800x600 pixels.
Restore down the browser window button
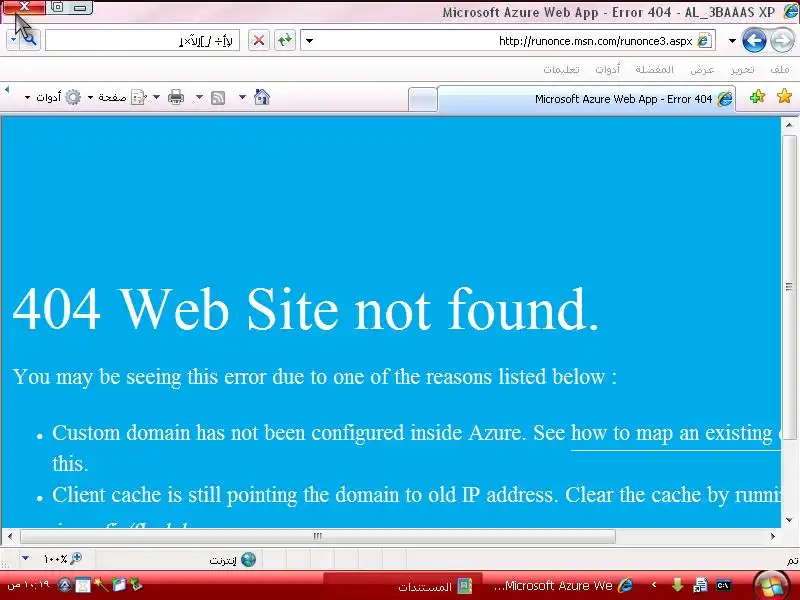click(58, 7)
